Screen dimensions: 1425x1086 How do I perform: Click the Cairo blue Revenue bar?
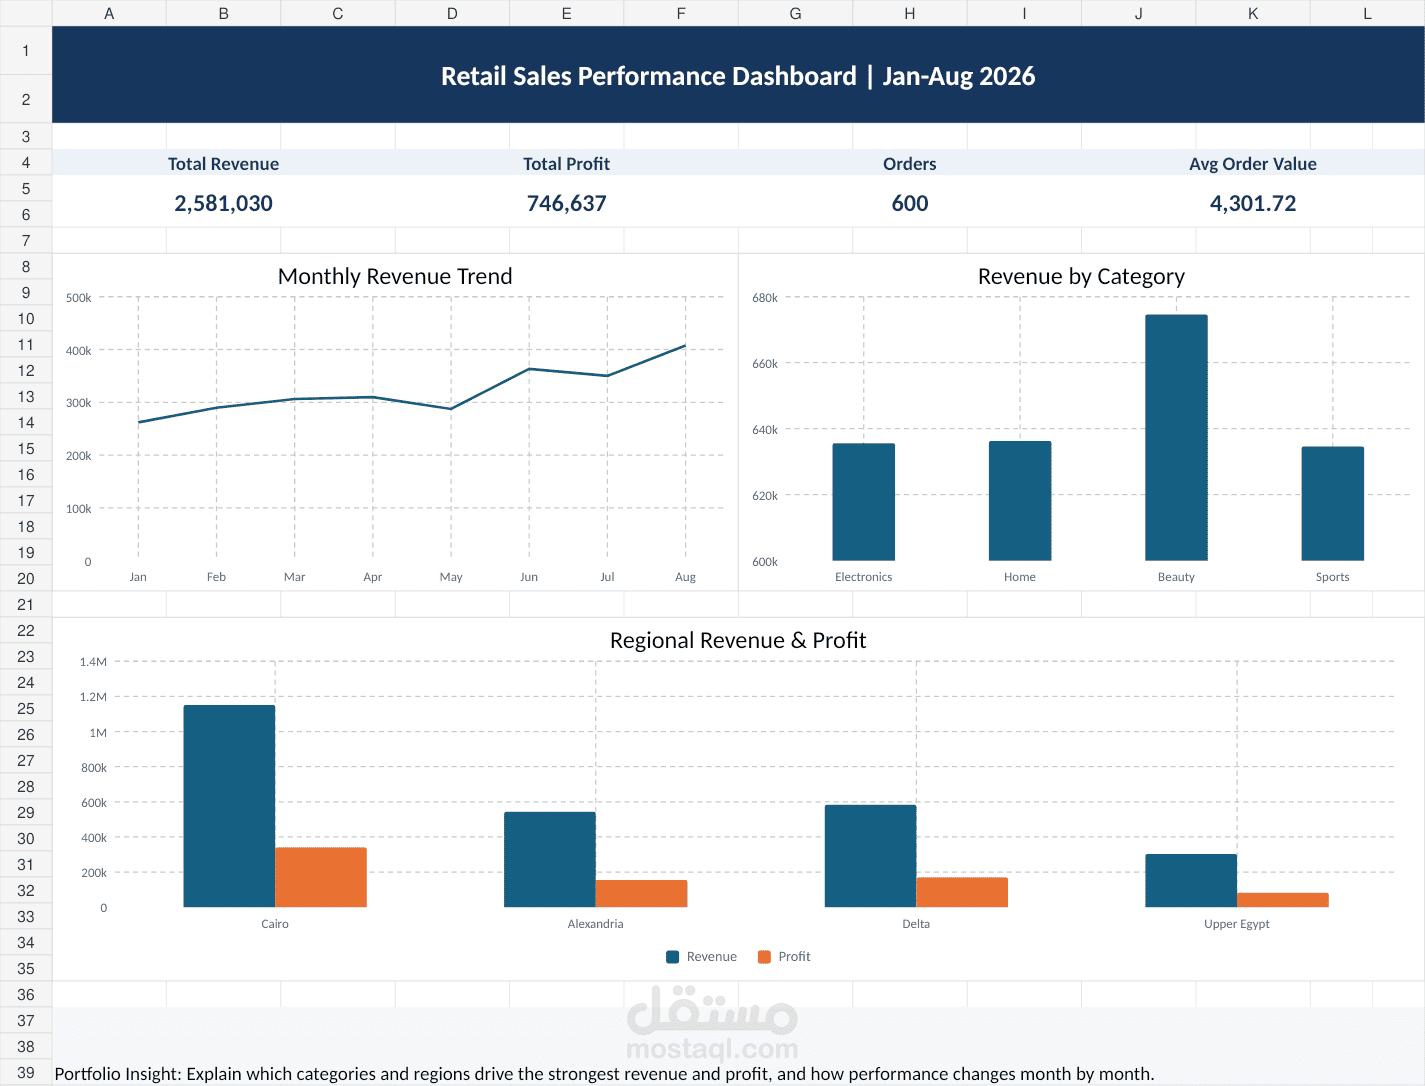pos(229,807)
